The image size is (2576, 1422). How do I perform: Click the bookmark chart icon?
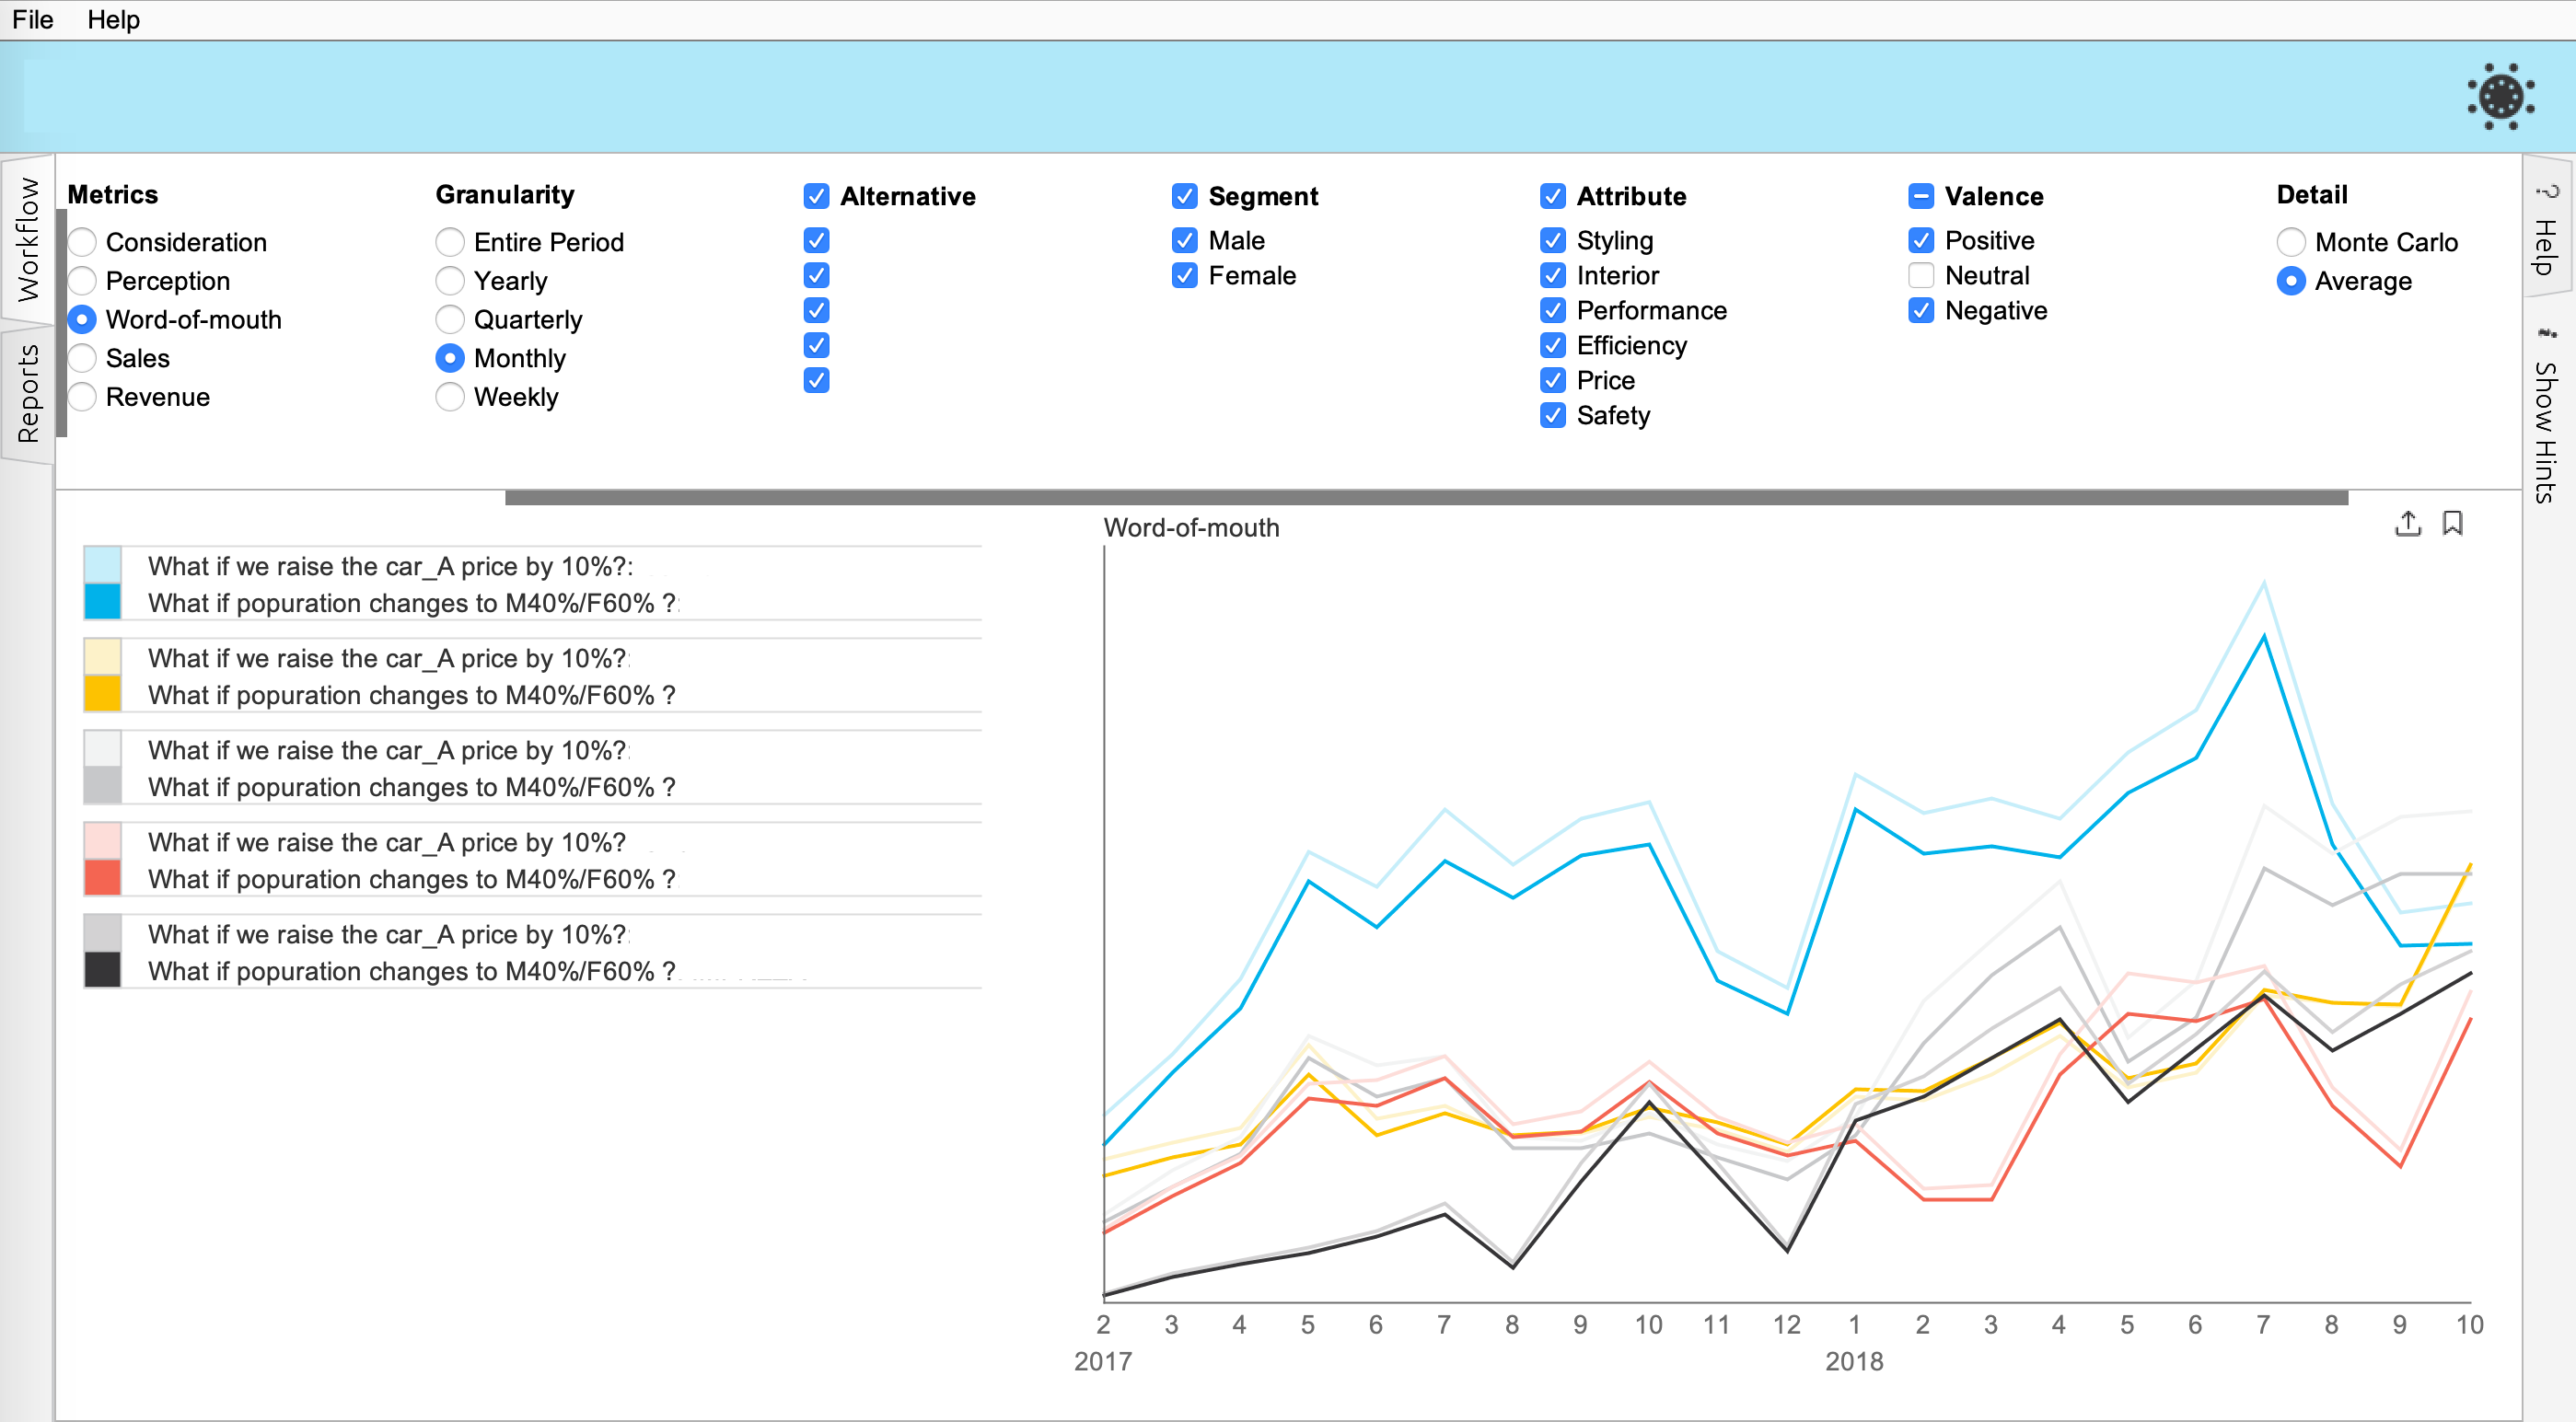click(2452, 523)
